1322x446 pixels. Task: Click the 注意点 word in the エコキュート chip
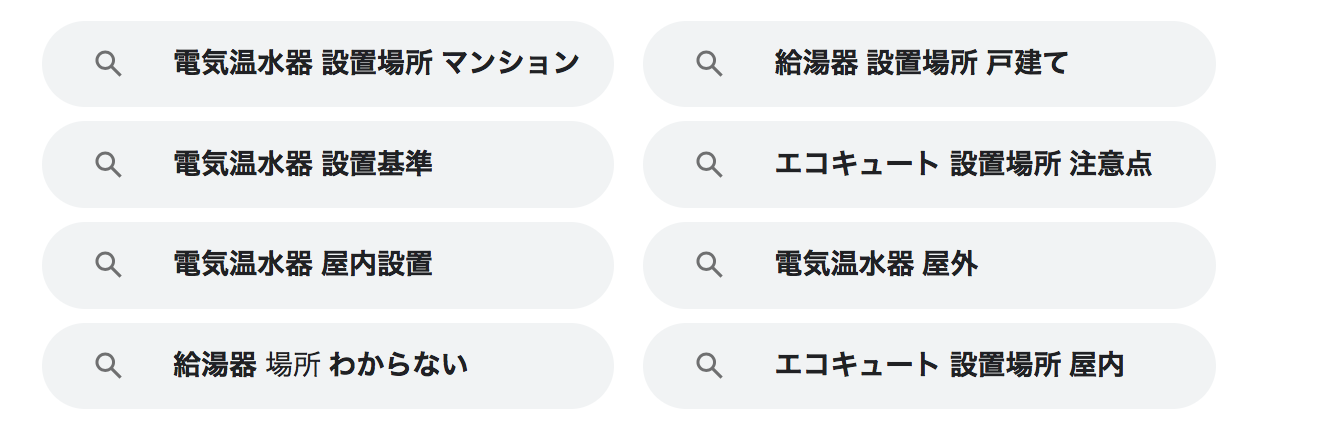click(x=1111, y=164)
